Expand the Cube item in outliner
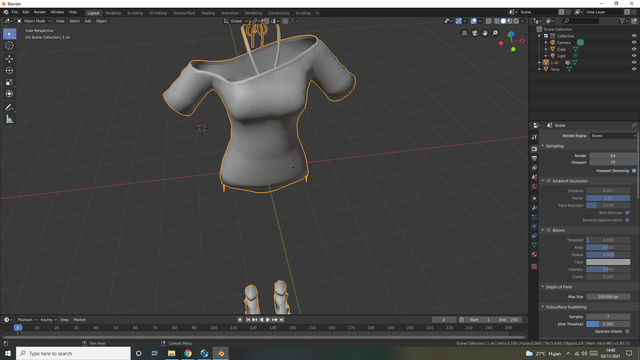640x360 pixels. pos(546,49)
